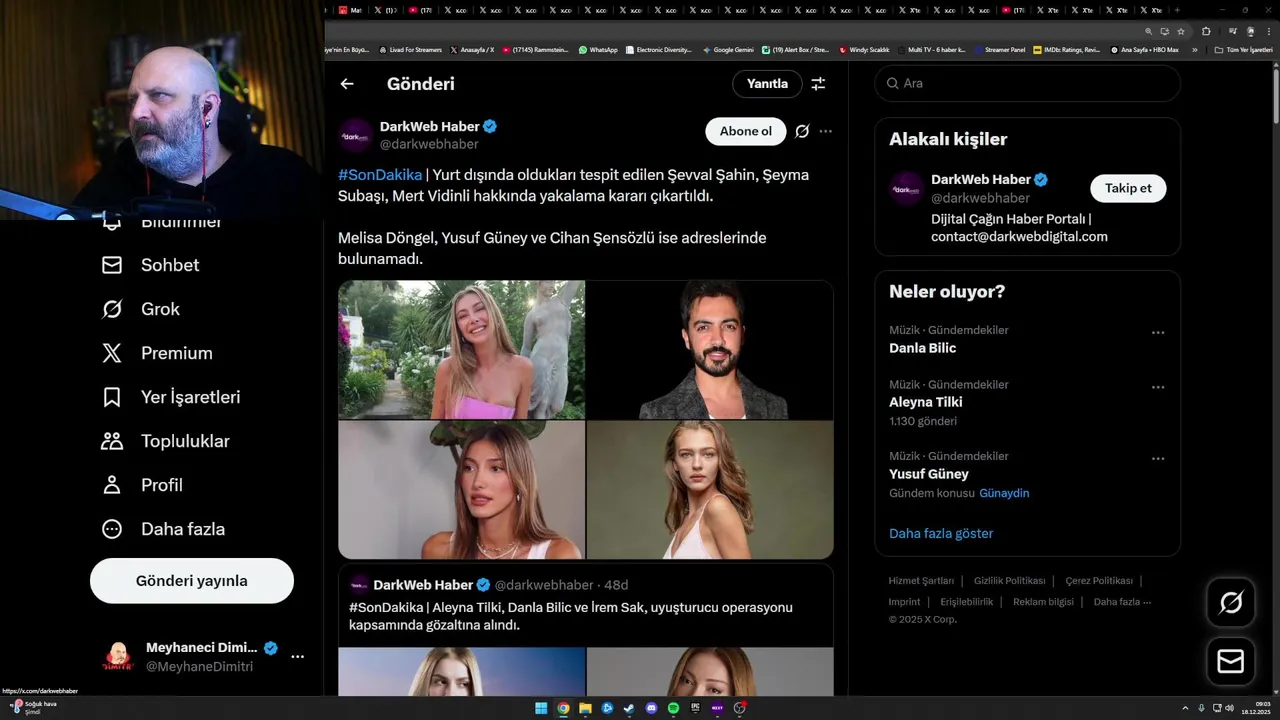Click the Abone ol button

point(746,131)
